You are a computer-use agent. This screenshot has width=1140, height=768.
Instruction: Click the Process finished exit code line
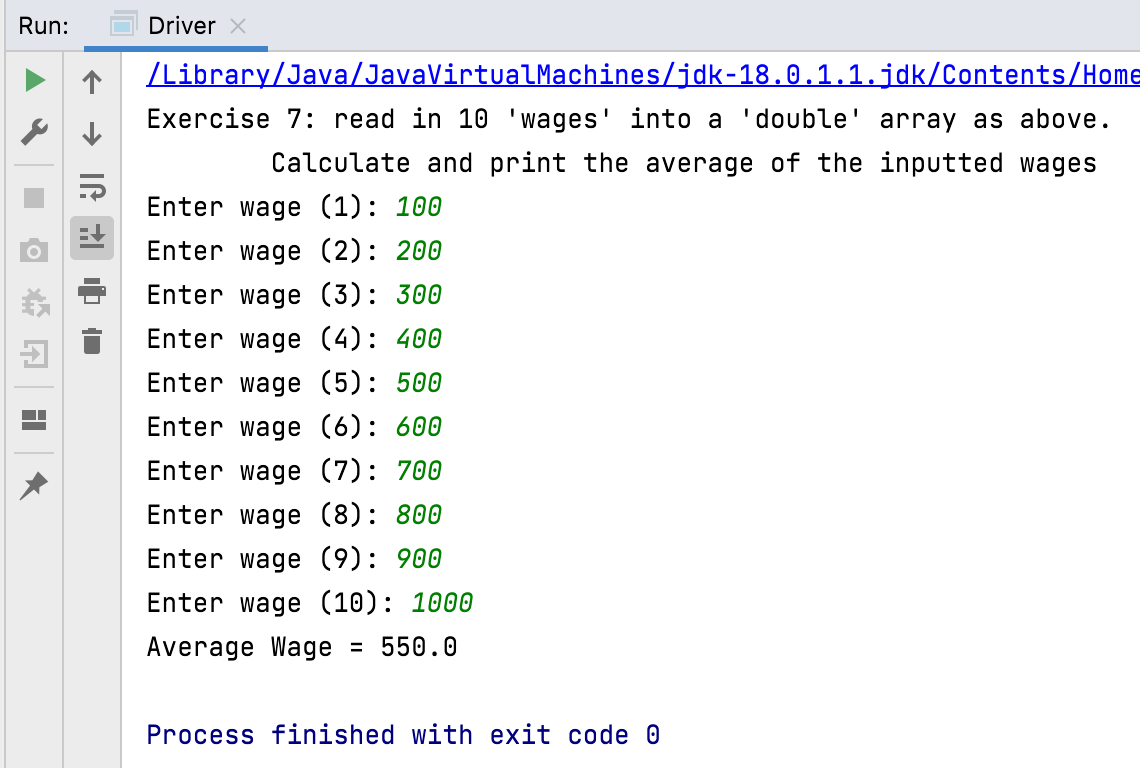(x=403, y=735)
